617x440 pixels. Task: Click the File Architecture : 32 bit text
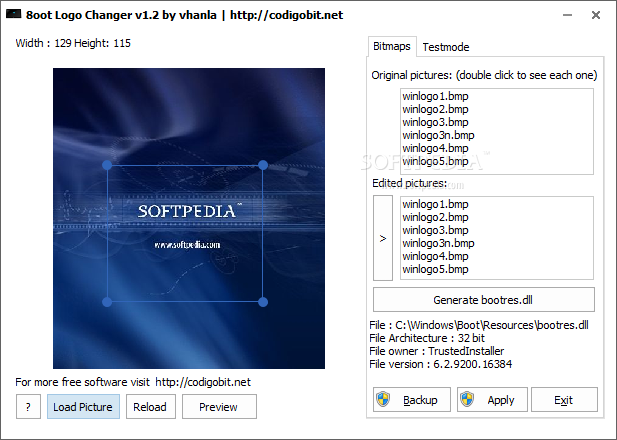[x=427, y=338]
